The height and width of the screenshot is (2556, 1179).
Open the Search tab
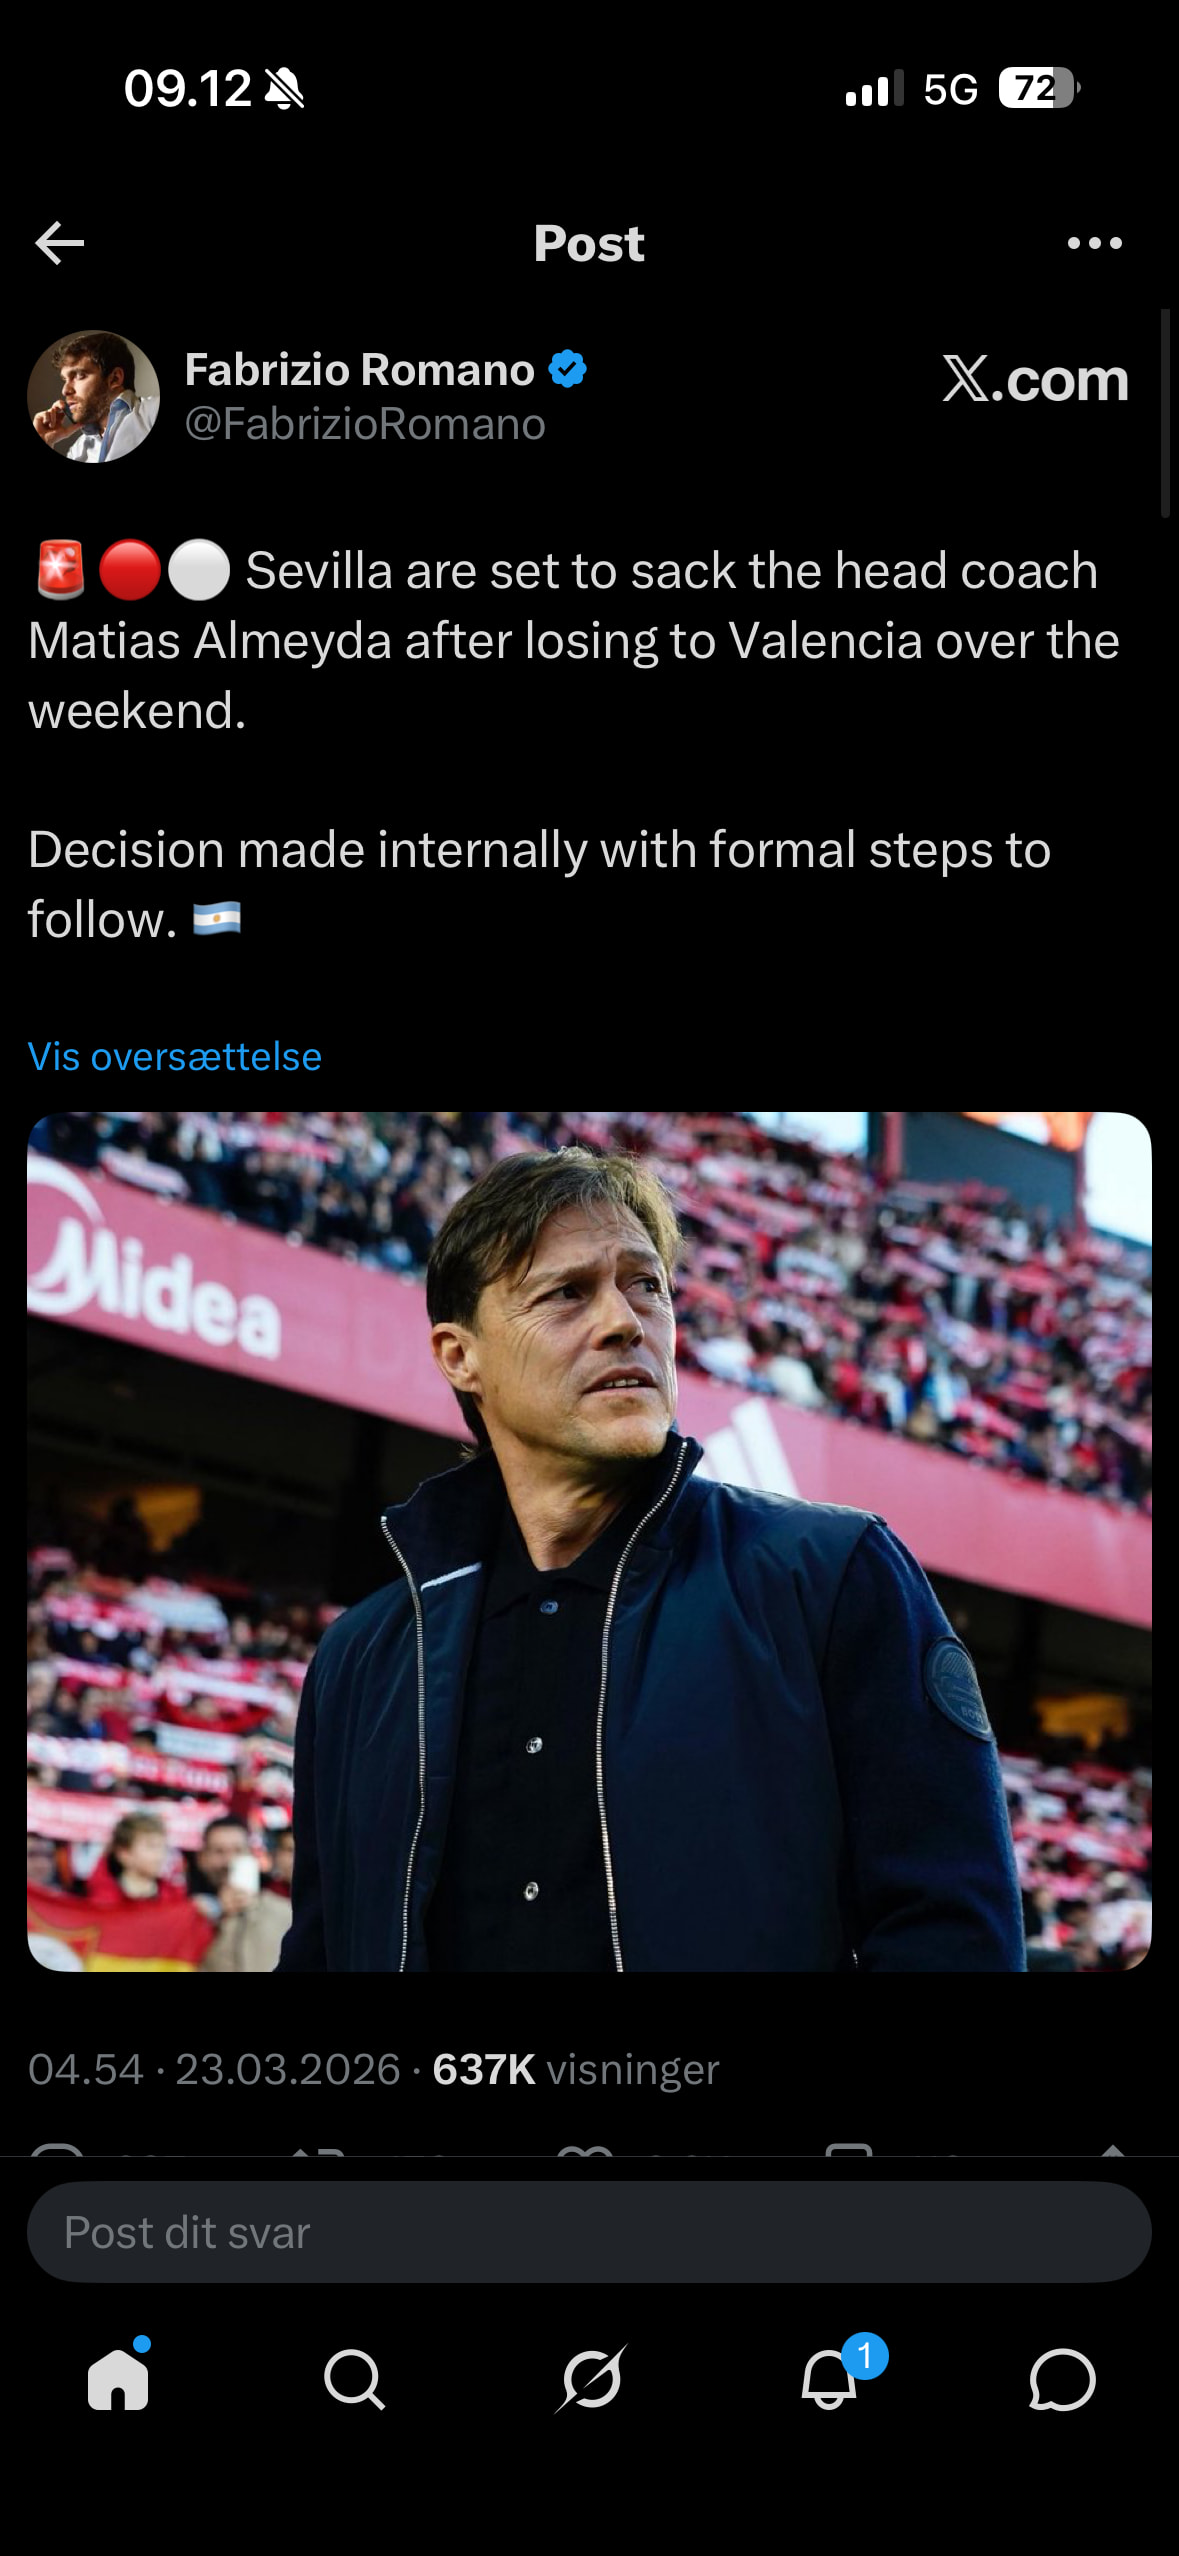(354, 2378)
